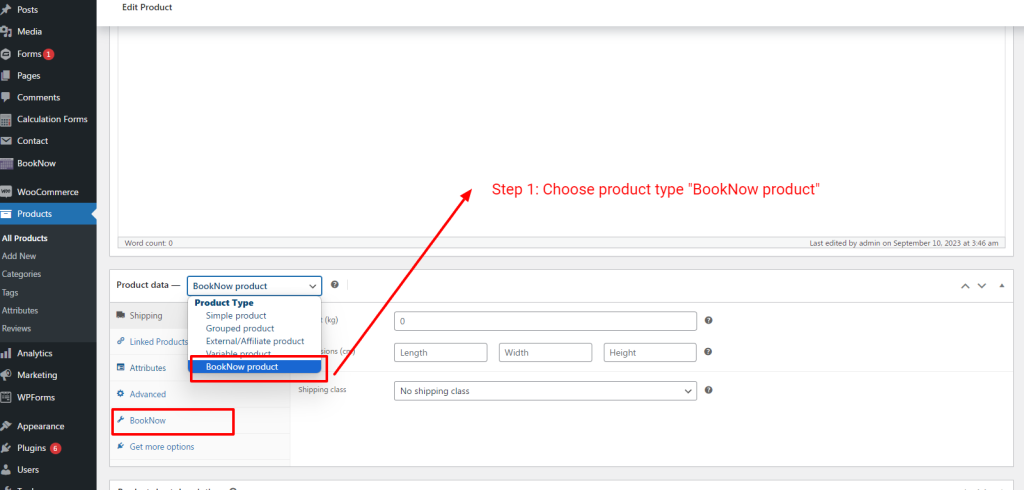Screen dimensions: 1024x490
Task: Click the Plugins plug icon
Action: (6, 448)
